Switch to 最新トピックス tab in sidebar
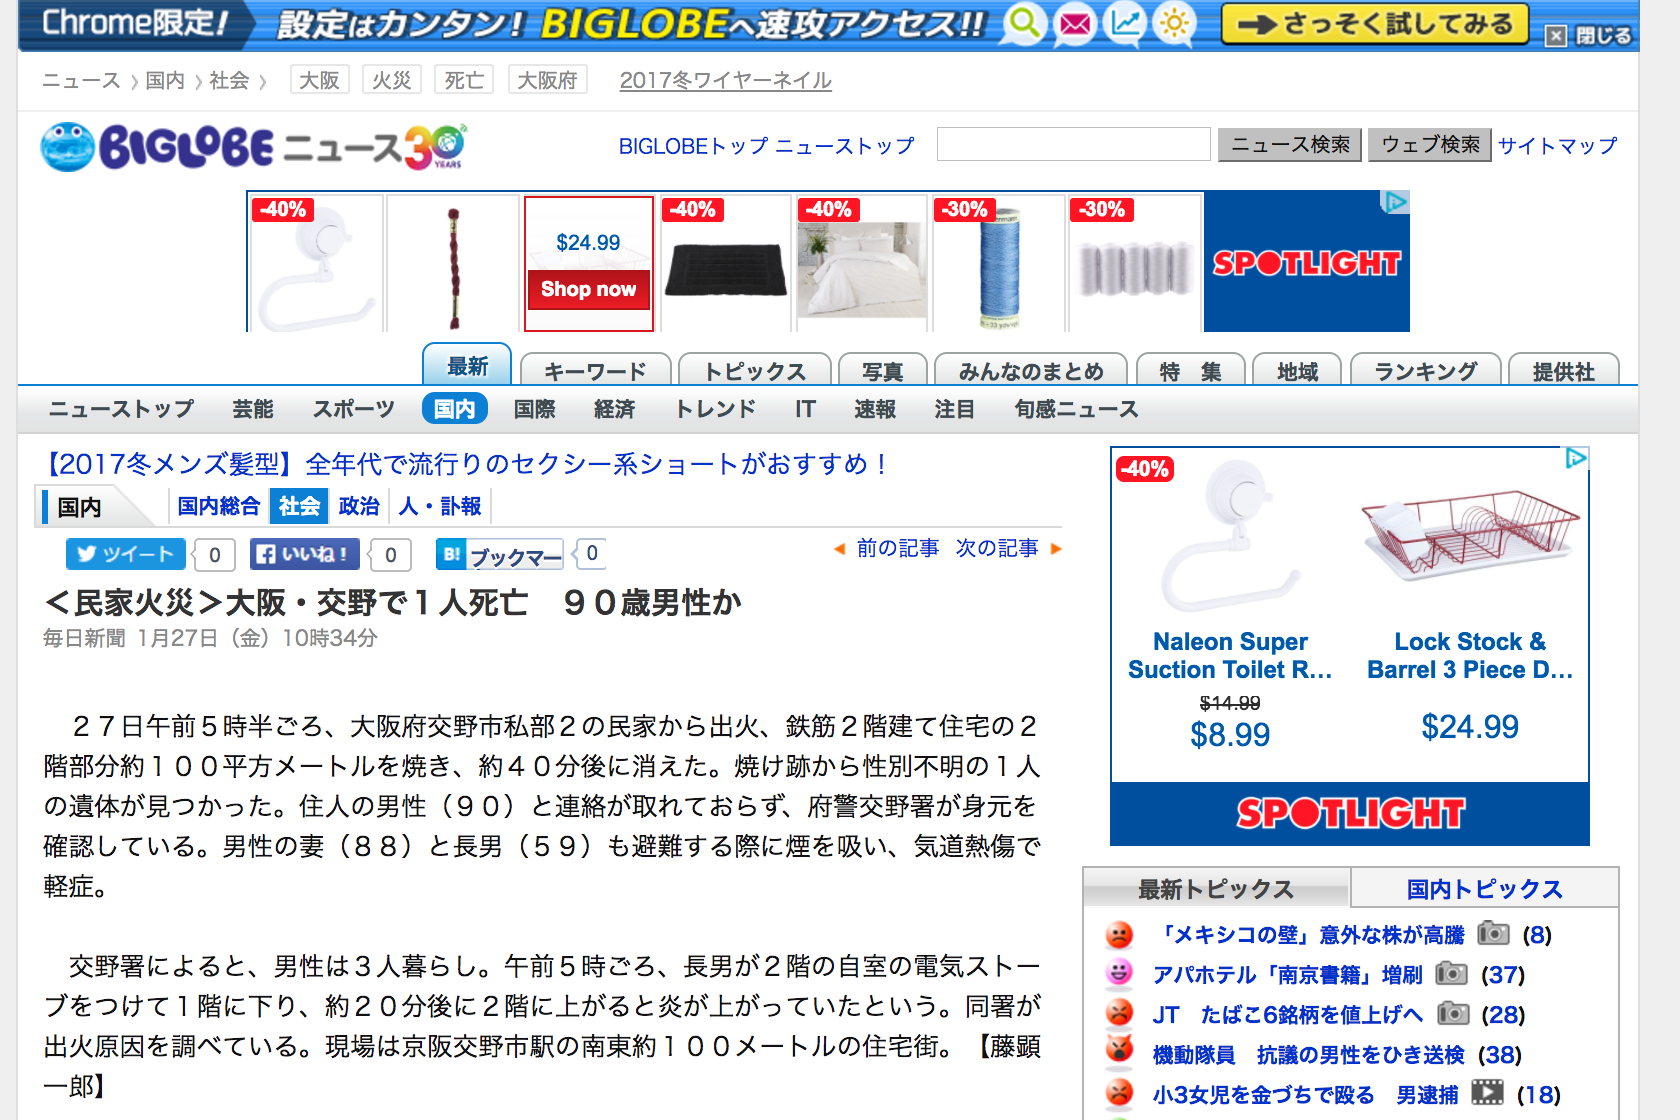The width and height of the screenshot is (1680, 1120). [1216, 888]
